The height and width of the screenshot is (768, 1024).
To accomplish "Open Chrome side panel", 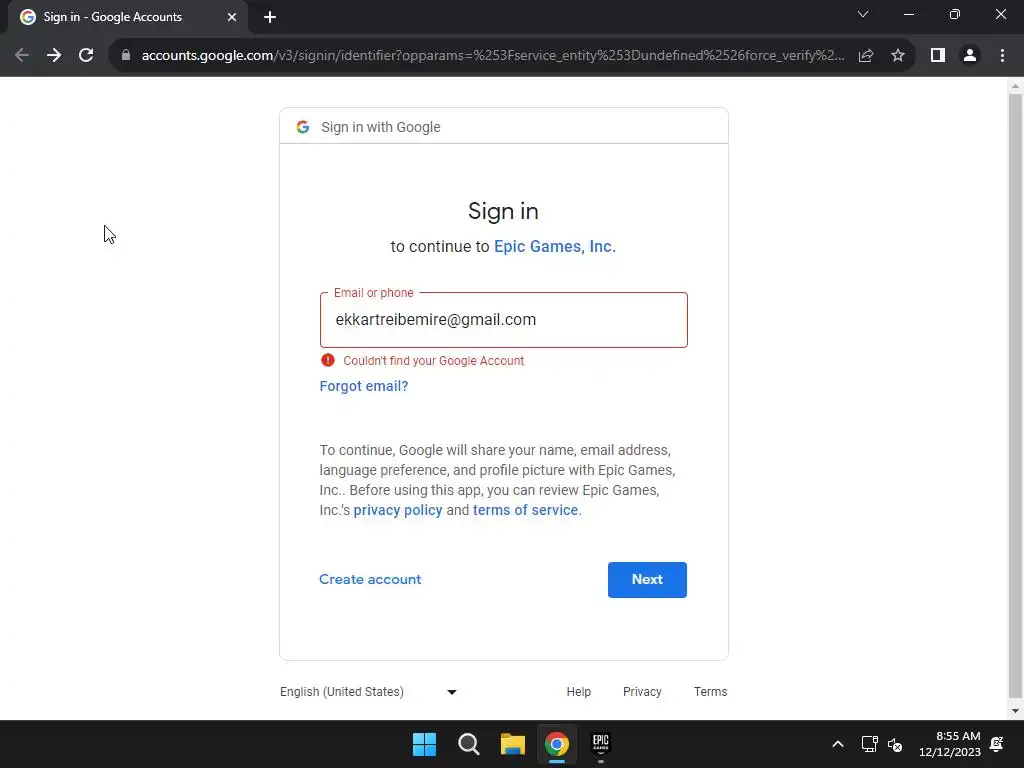I will pyautogui.click(x=938, y=56).
